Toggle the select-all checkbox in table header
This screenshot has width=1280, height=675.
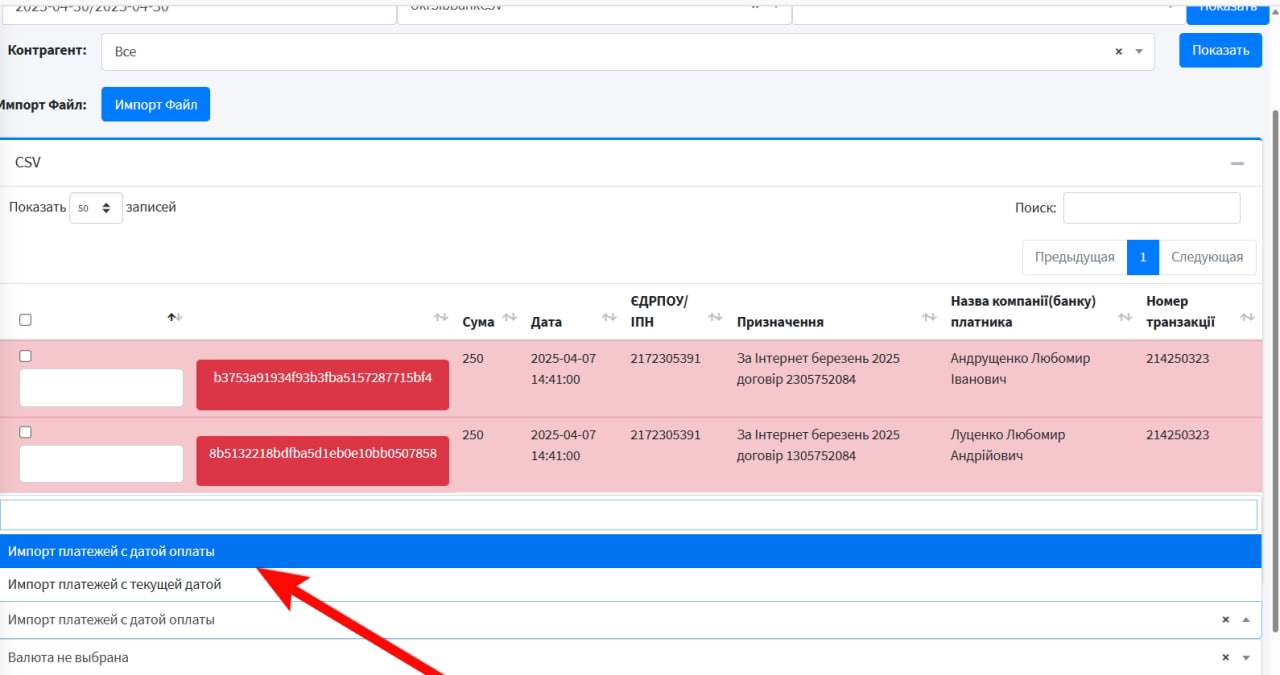[25, 320]
